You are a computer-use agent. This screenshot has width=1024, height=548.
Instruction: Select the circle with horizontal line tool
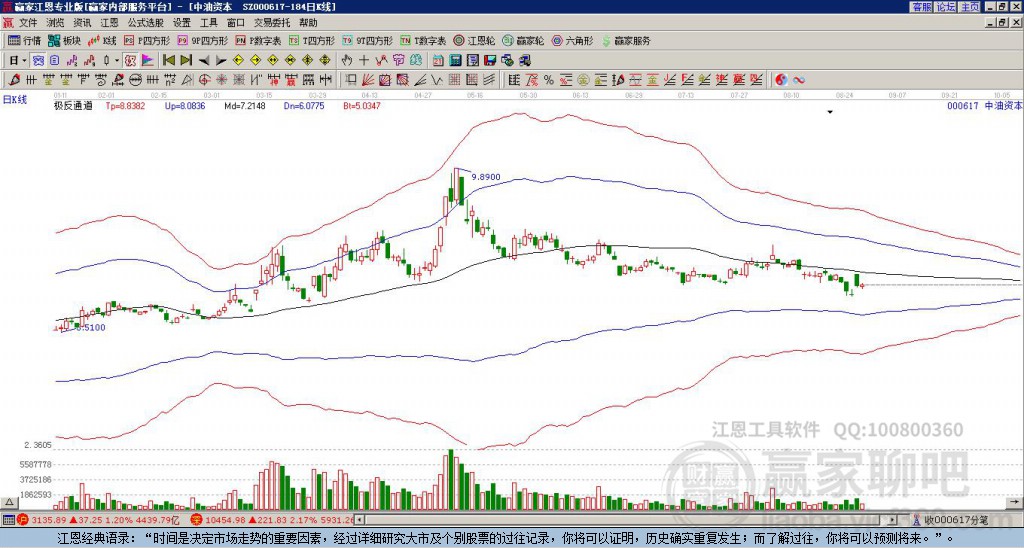tap(135, 80)
